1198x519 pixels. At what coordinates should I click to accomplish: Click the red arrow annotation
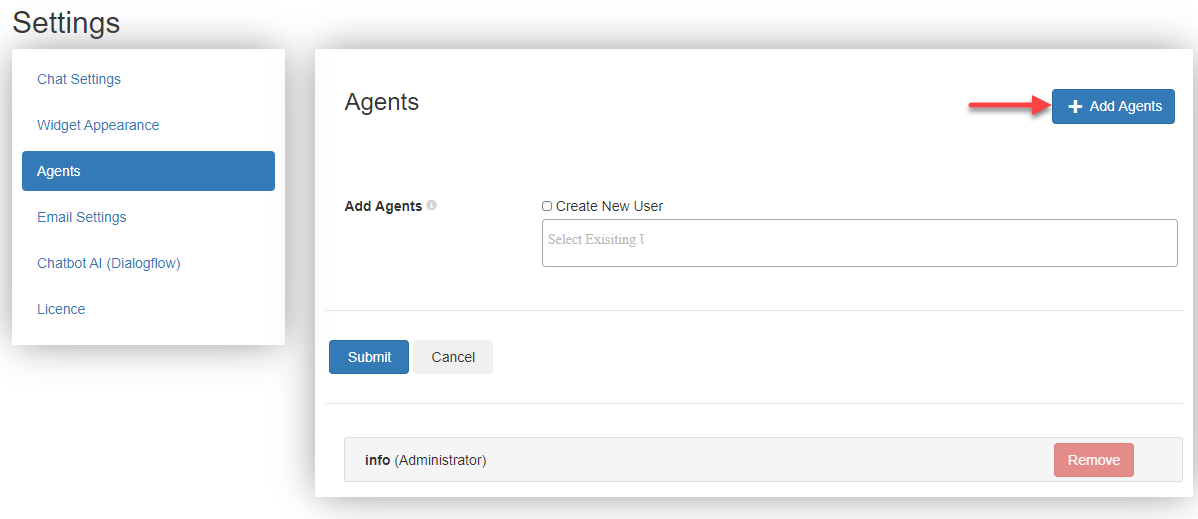pos(1009,105)
